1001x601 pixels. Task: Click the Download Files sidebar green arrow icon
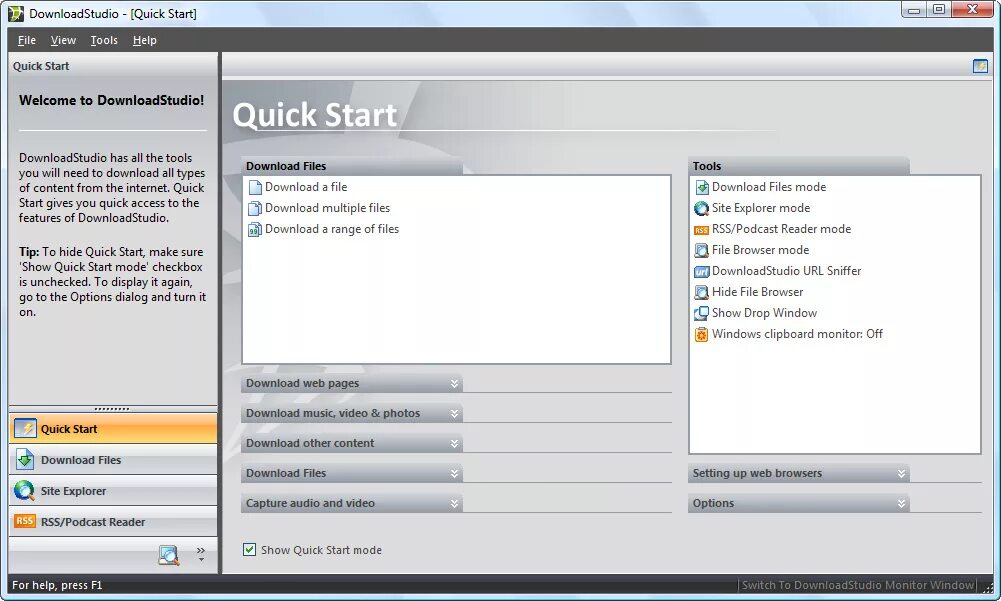(x=25, y=460)
